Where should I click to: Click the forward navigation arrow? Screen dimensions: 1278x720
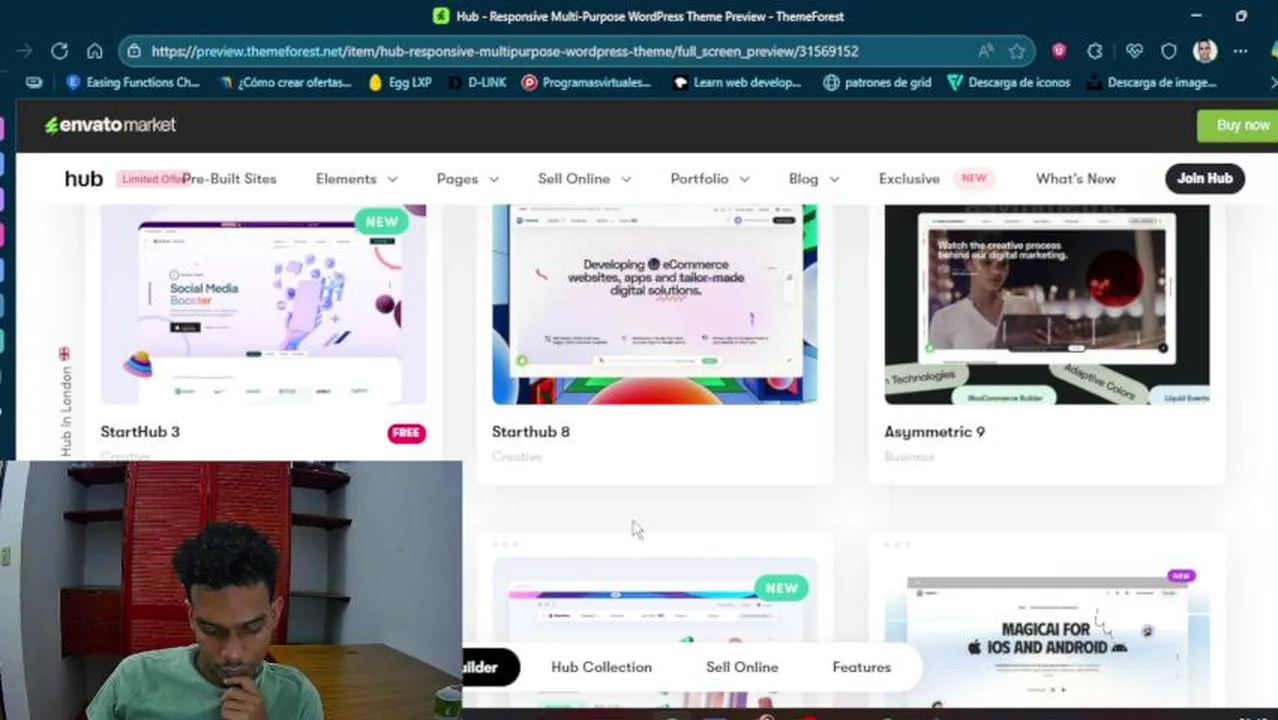click(25, 51)
